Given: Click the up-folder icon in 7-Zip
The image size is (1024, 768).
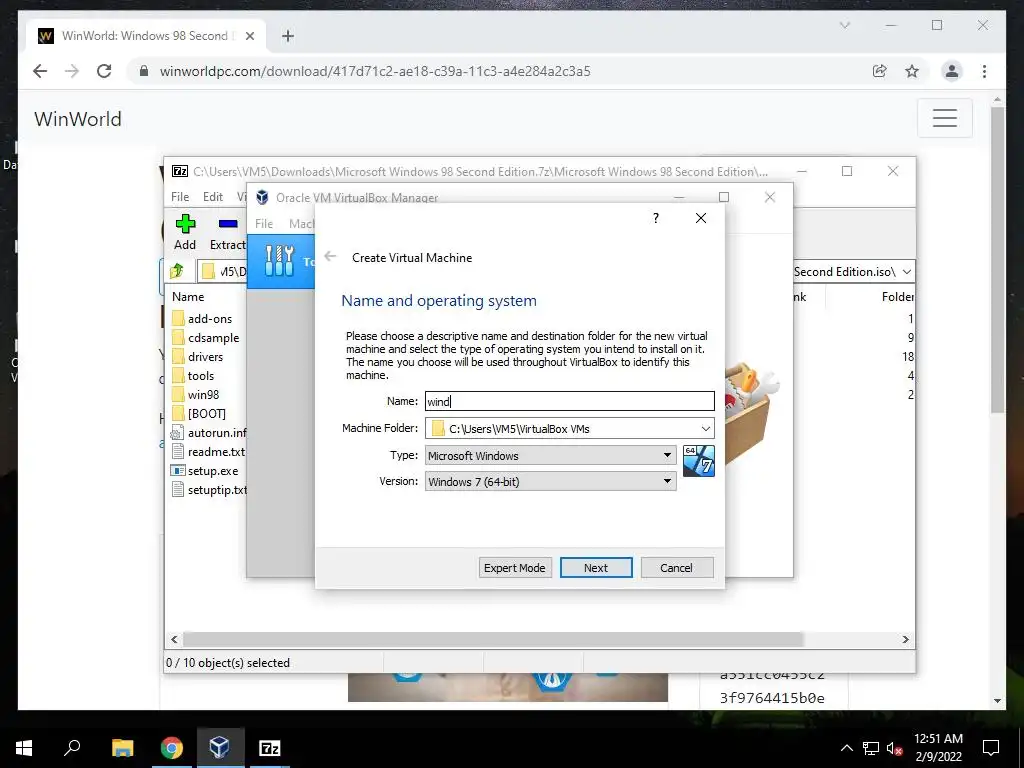Looking at the screenshot, I should (x=177, y=271).
